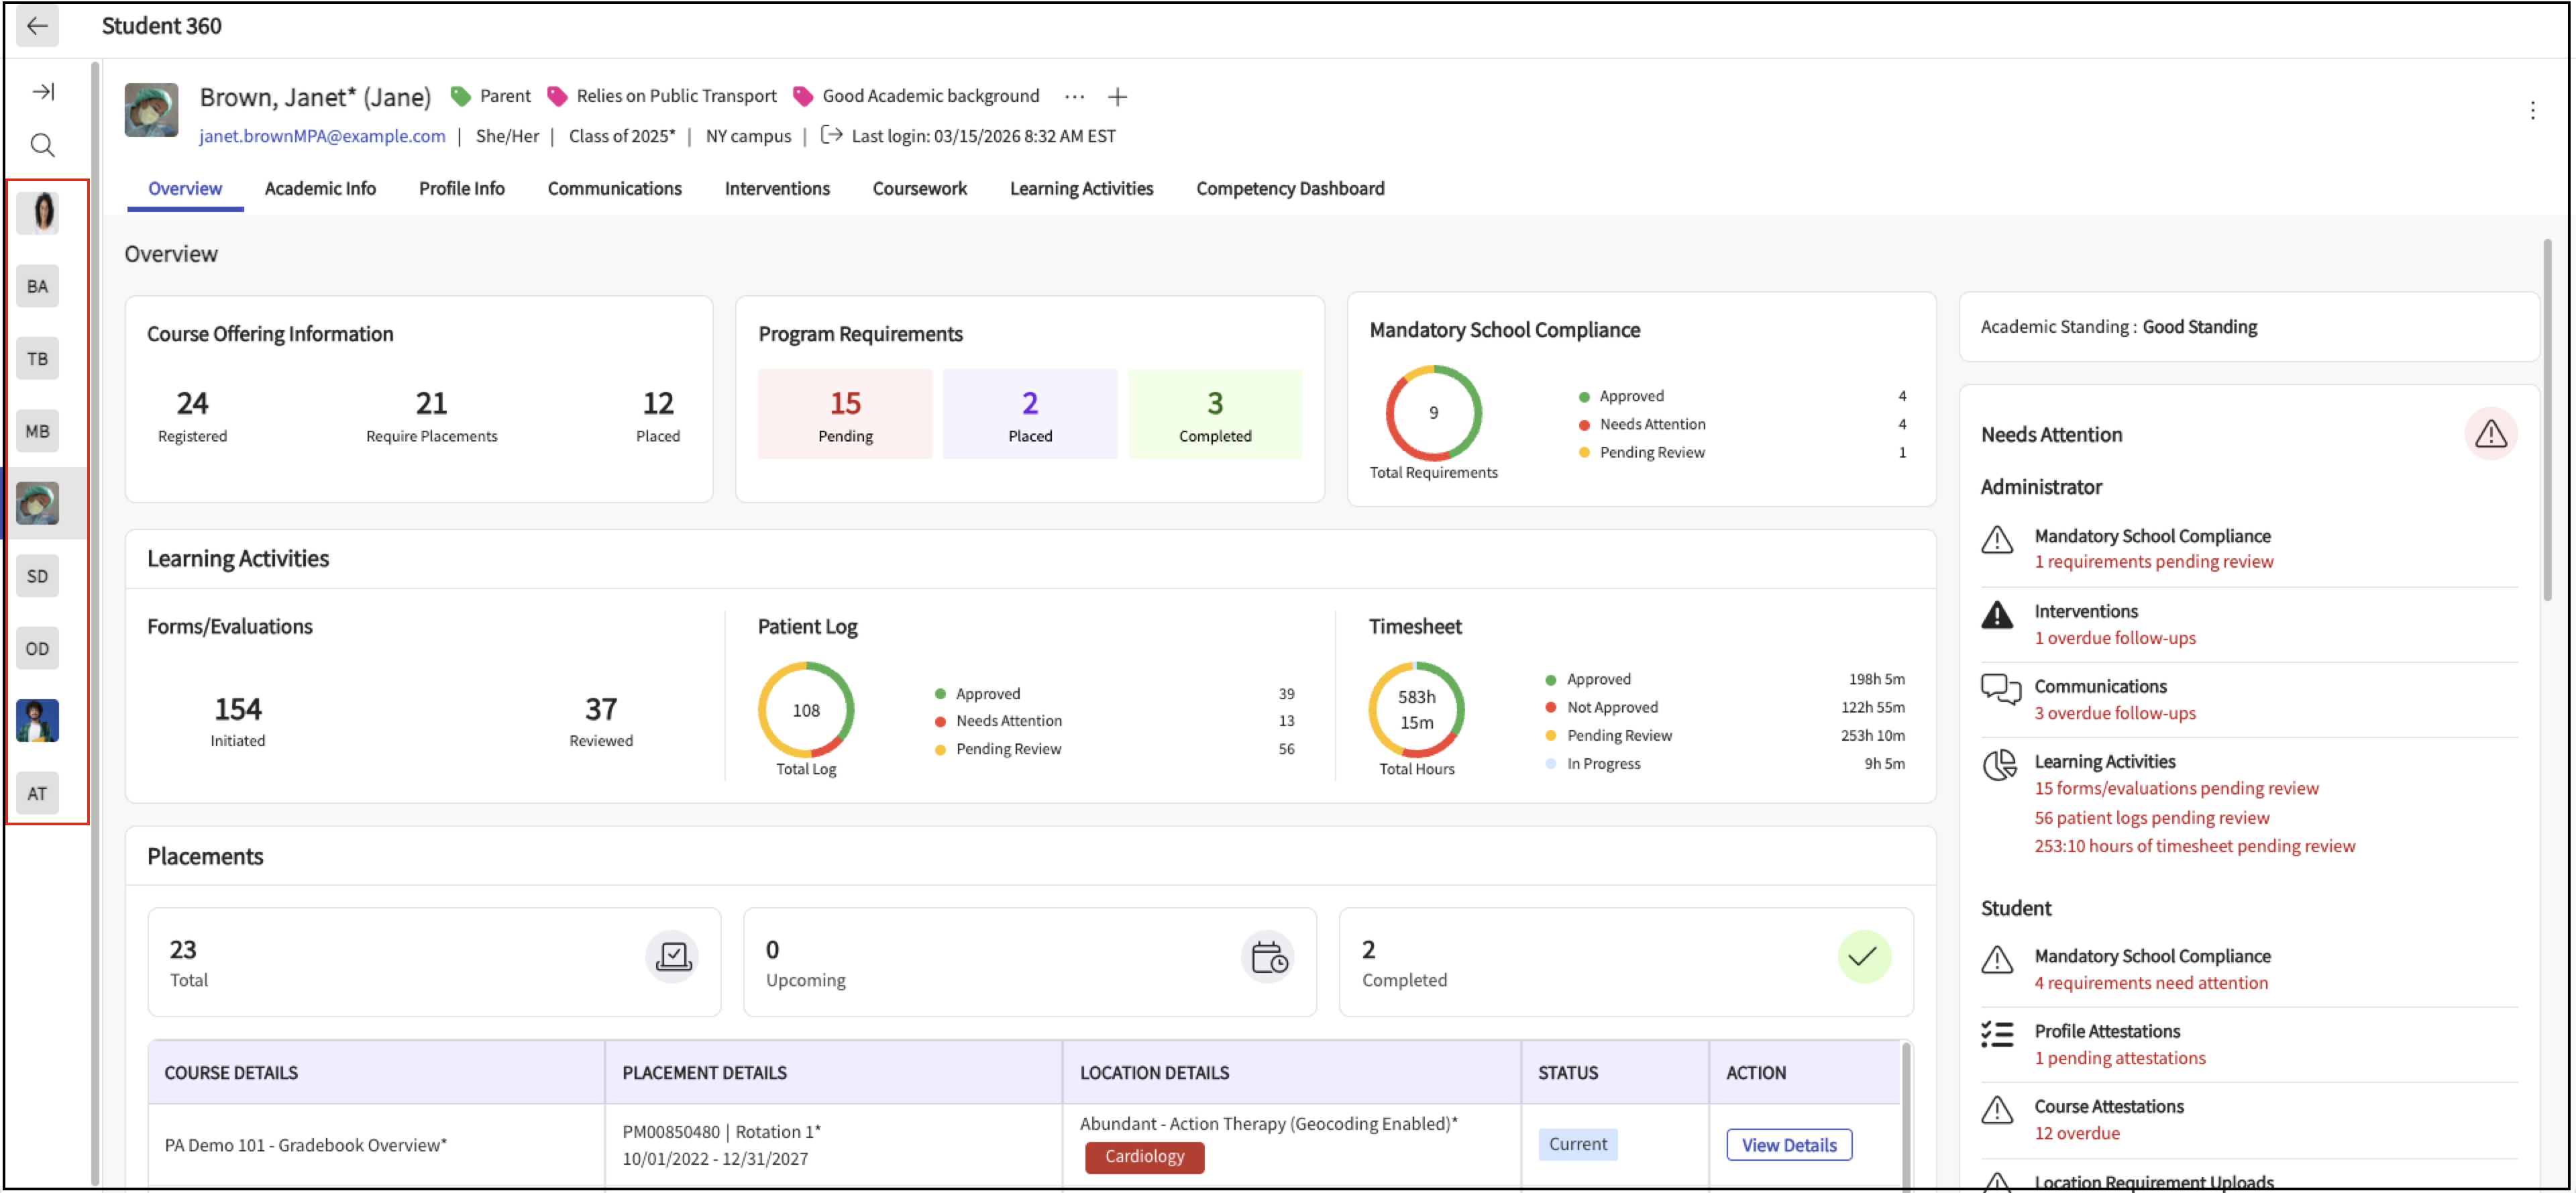This screenshot has height=1193, width=2576.
Task: Click the back arrow beside Student 360
Action: coord(37,26)
